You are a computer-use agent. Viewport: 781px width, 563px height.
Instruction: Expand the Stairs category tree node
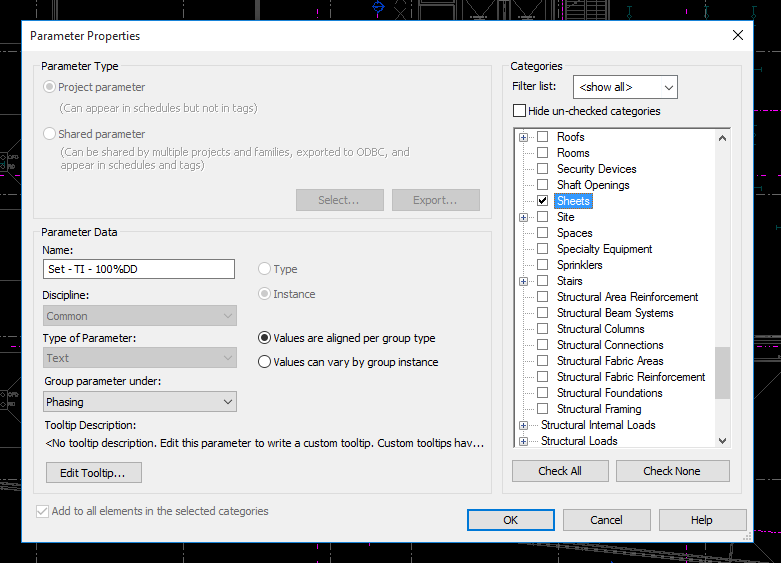(523, 281)
